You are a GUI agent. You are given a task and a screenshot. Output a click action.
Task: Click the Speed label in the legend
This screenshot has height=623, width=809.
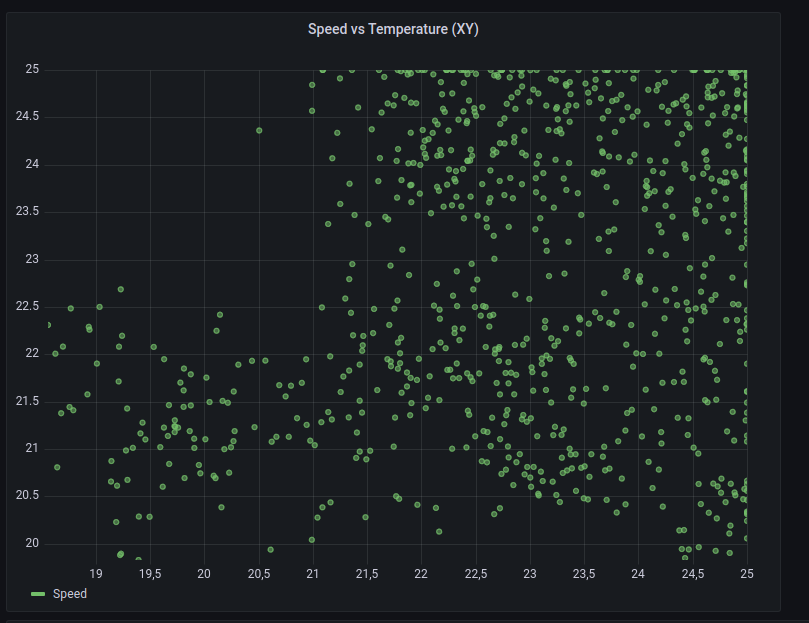70,593
